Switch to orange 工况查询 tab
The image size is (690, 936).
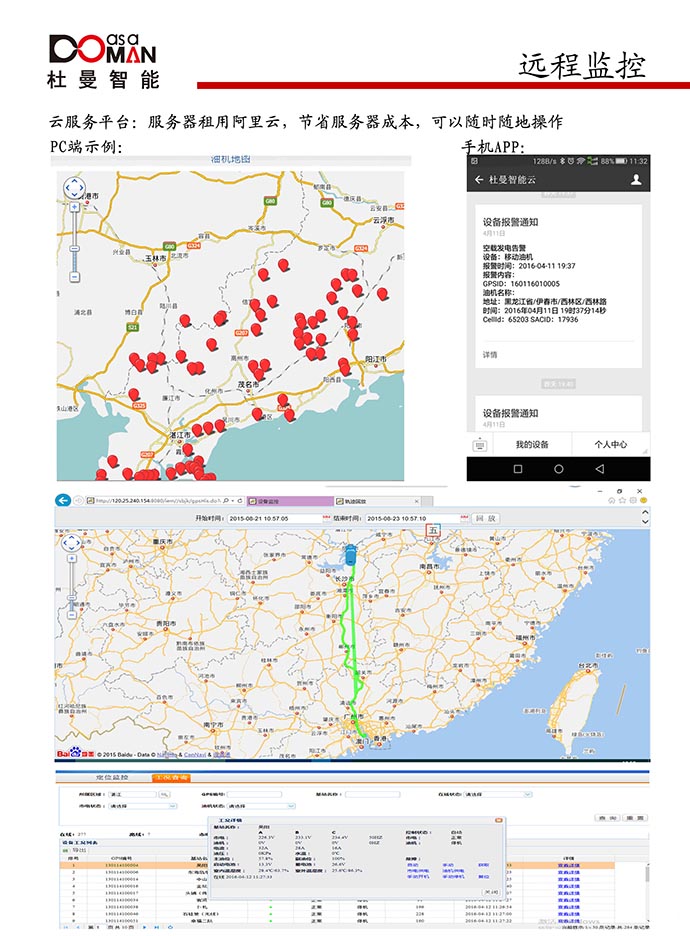pyautogui.click(x=171, y=777)
